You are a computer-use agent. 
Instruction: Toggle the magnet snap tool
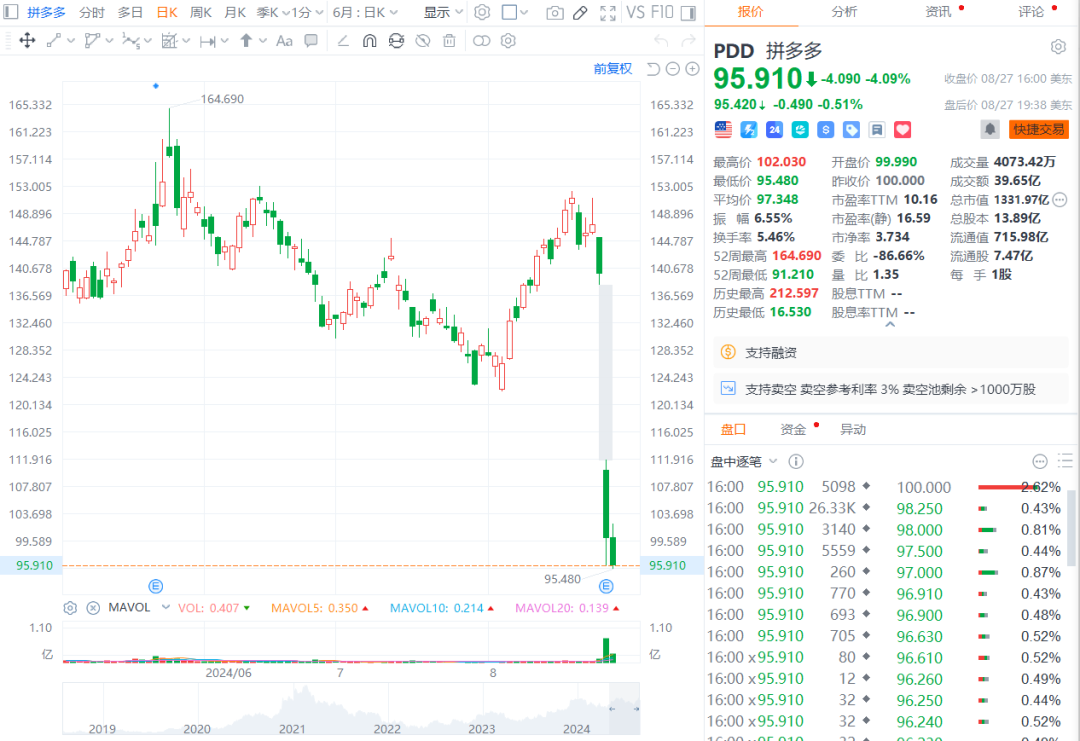coord(369,41)
